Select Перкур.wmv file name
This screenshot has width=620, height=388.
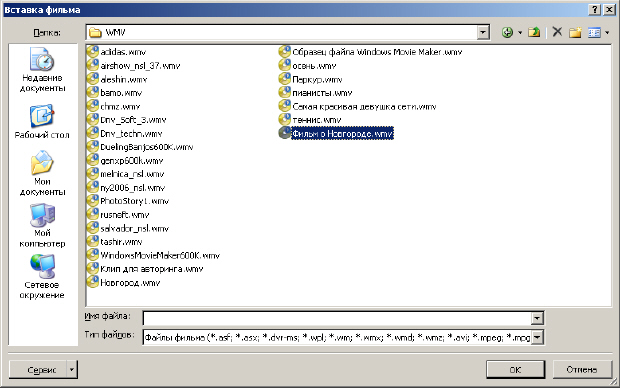click(x=317, y=79)
